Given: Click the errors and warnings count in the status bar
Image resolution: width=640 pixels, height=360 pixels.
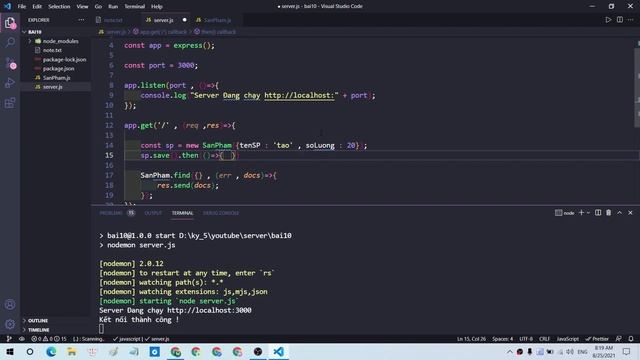Looking at the screenshot, I should pyautogui.click(x=49, y=339).
